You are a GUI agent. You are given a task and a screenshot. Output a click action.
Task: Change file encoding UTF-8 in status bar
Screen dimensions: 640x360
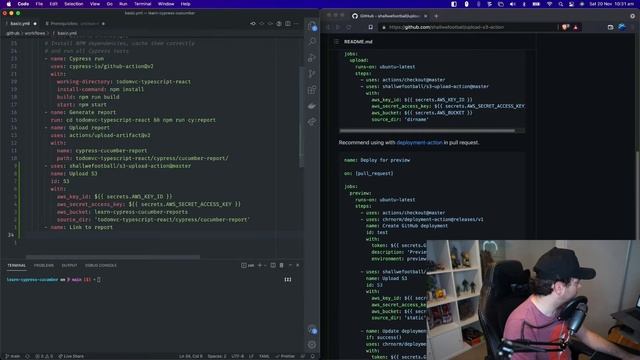point(237,356)
